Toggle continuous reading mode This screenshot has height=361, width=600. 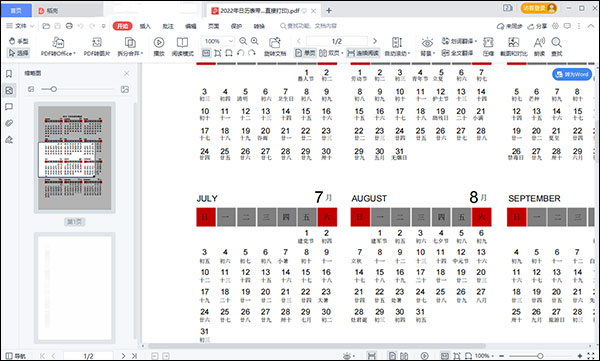pyautogui.click(x=363, y=53)
